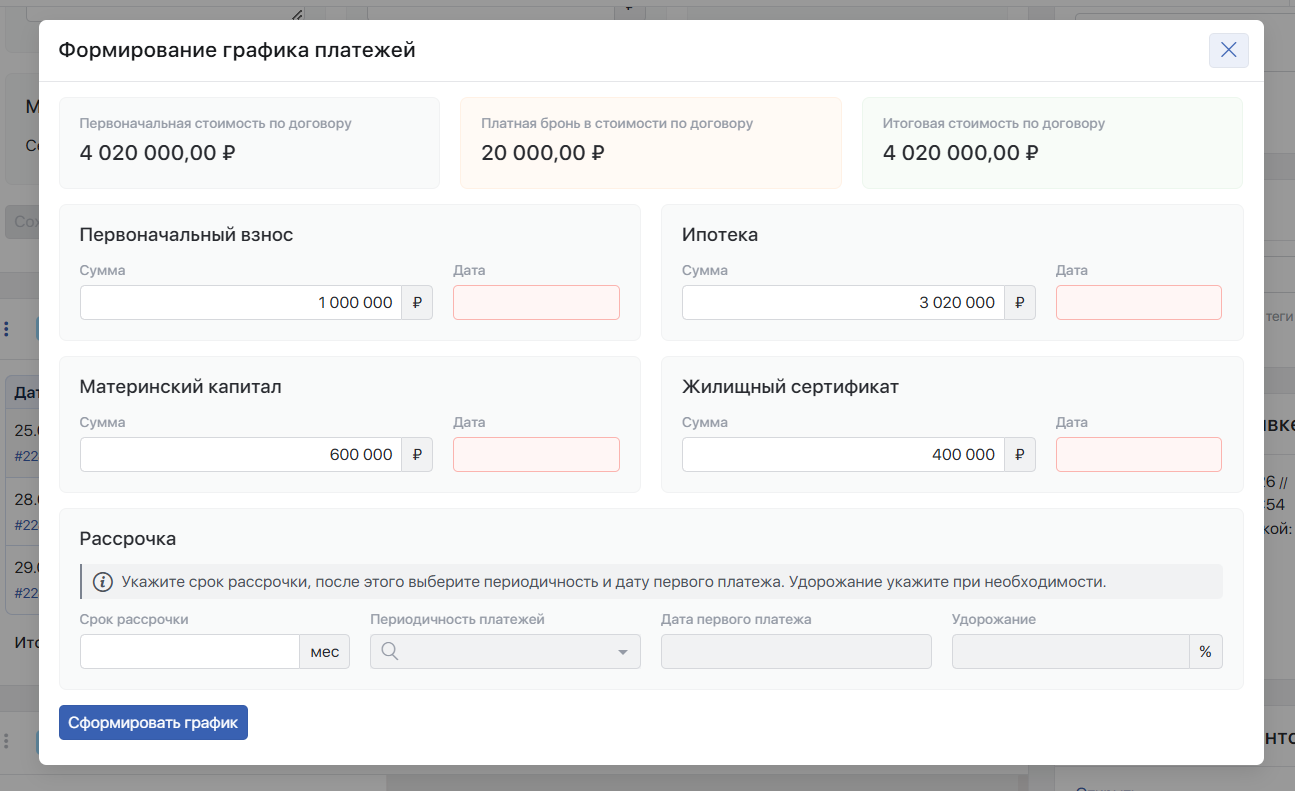Edit the Первоначальный взнос sum field
1295x791 pixels.
(x=241, y=303)
